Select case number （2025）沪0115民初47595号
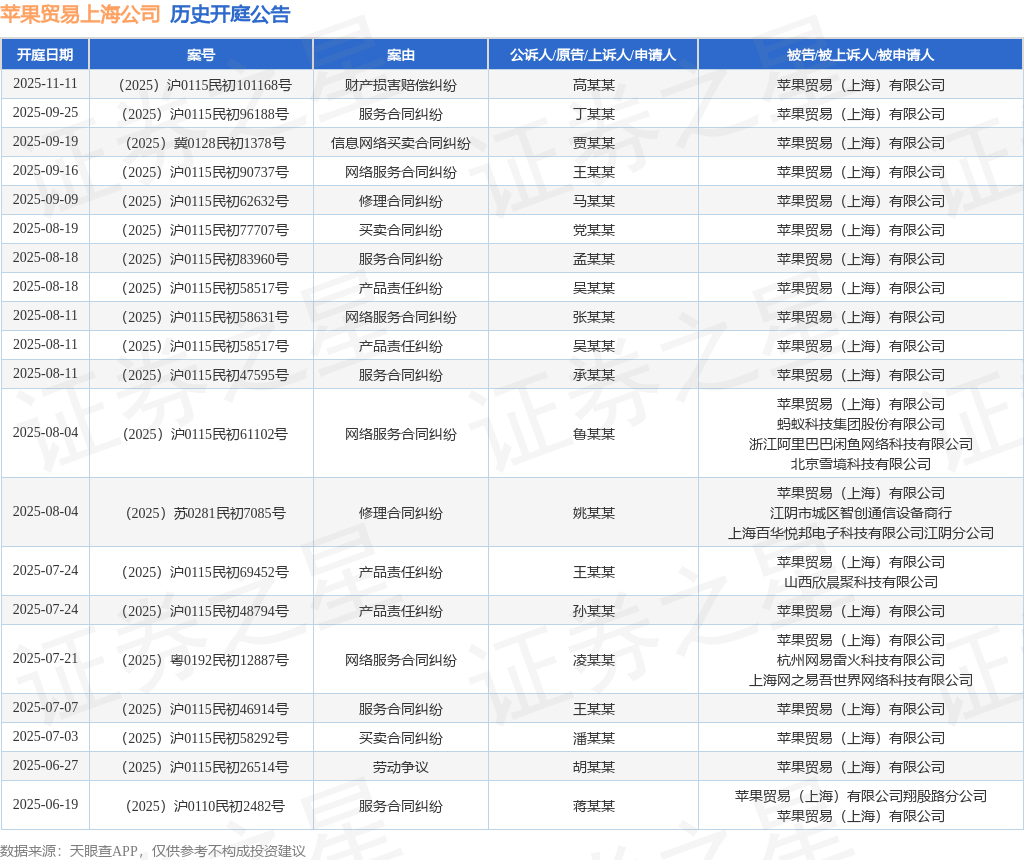Viewport: 1024px width, 860px height. point(201,375)
